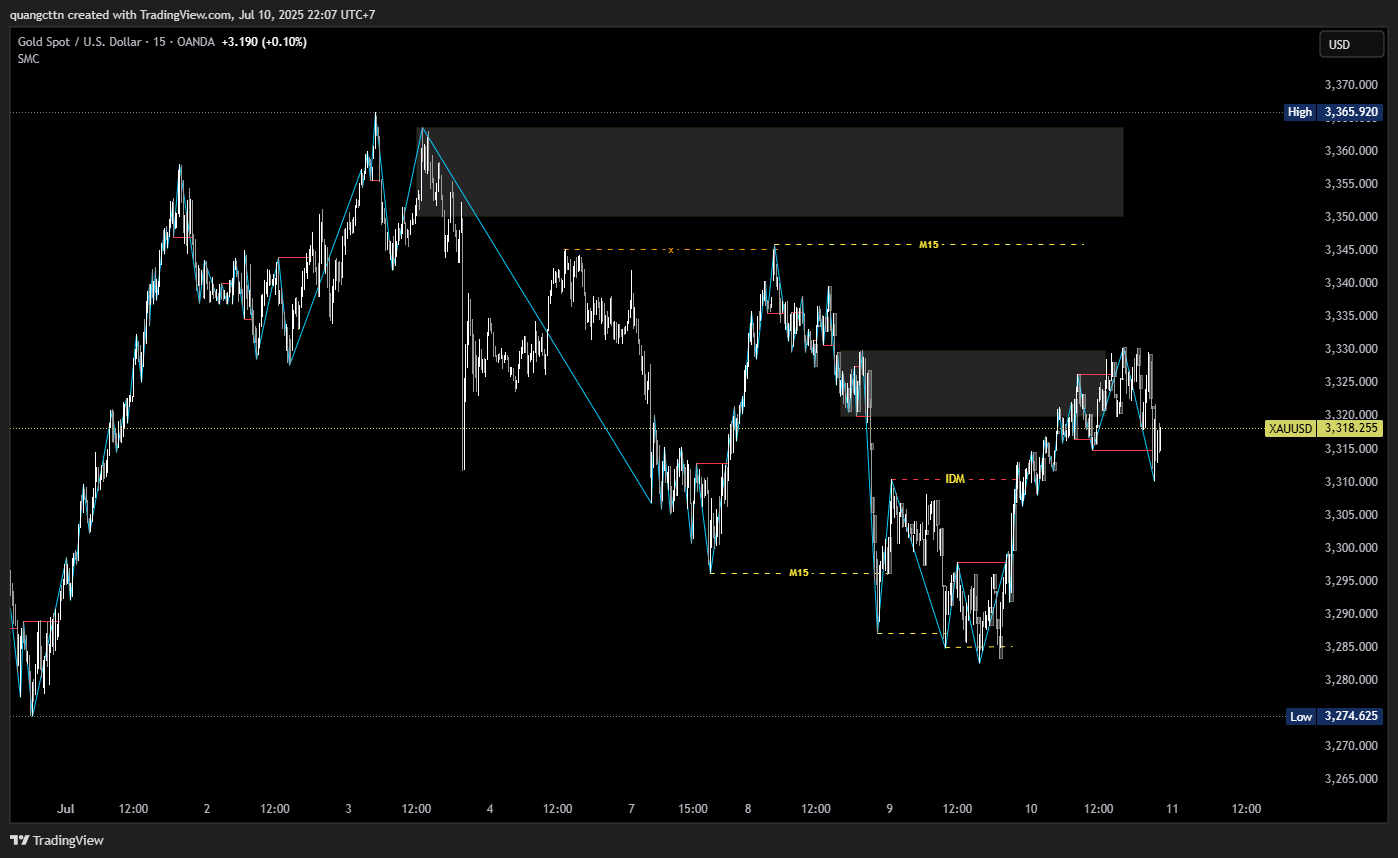
Task: Click date 7 on the time axis
Action: [x=631, y=809]
